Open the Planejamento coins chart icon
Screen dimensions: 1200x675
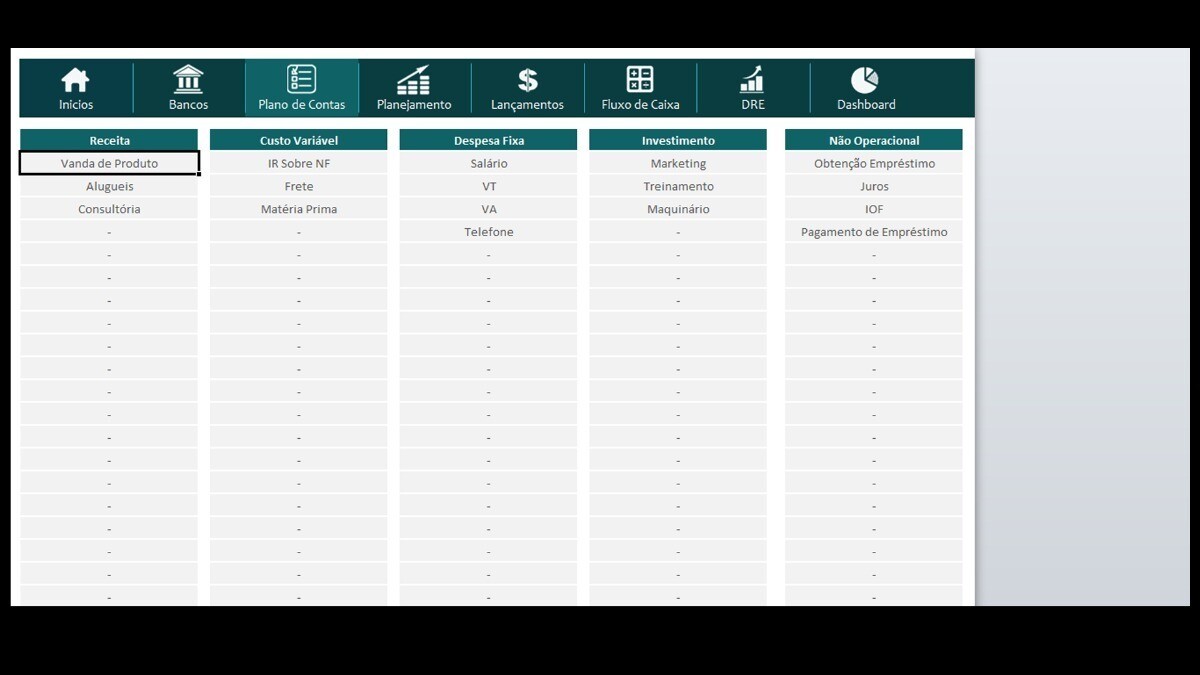413,80
